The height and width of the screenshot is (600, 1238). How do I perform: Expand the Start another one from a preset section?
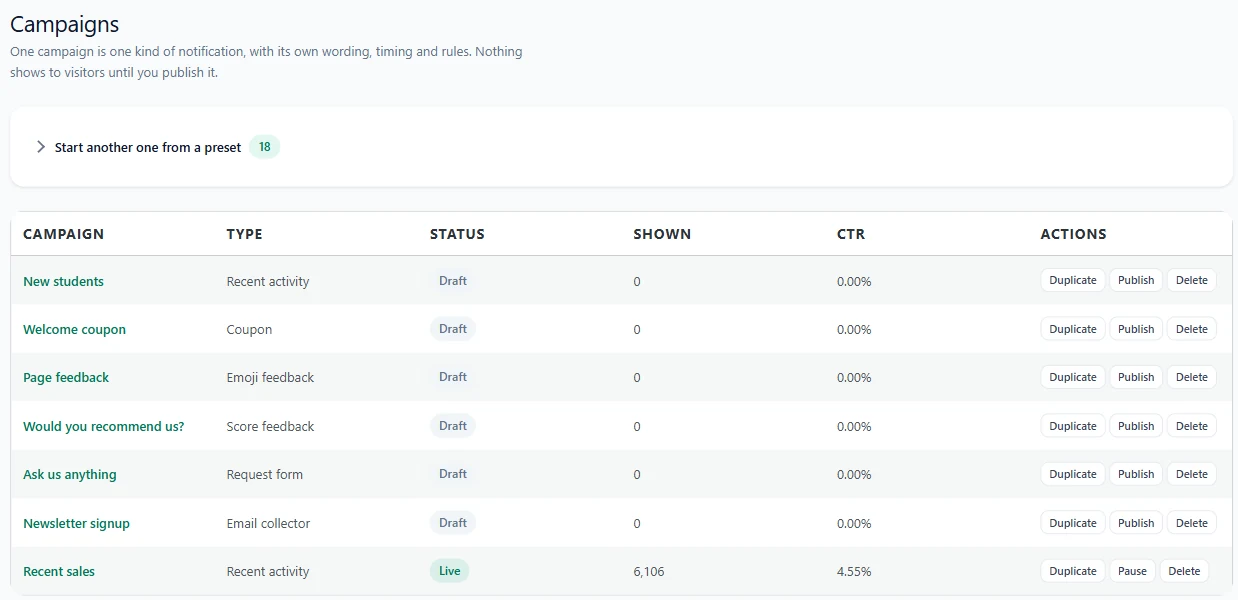pos(148,147)
